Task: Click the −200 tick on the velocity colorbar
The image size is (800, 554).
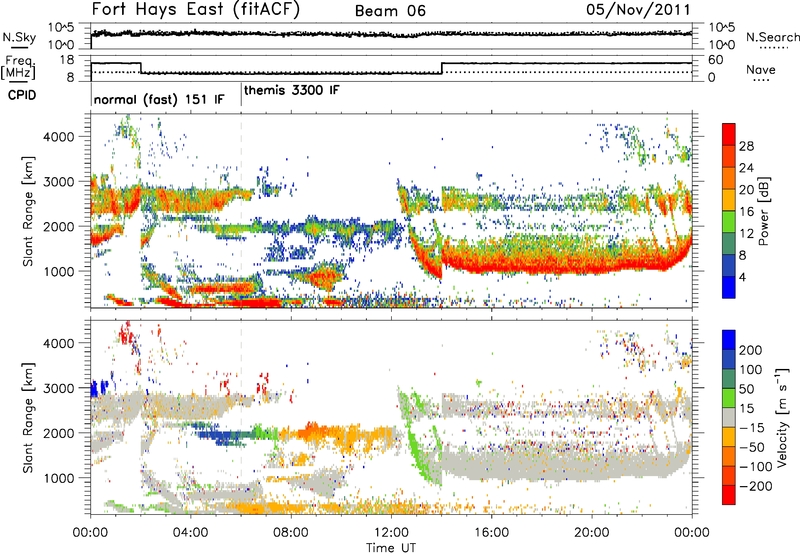Action: pyautogui.click(x=755, y=486)
